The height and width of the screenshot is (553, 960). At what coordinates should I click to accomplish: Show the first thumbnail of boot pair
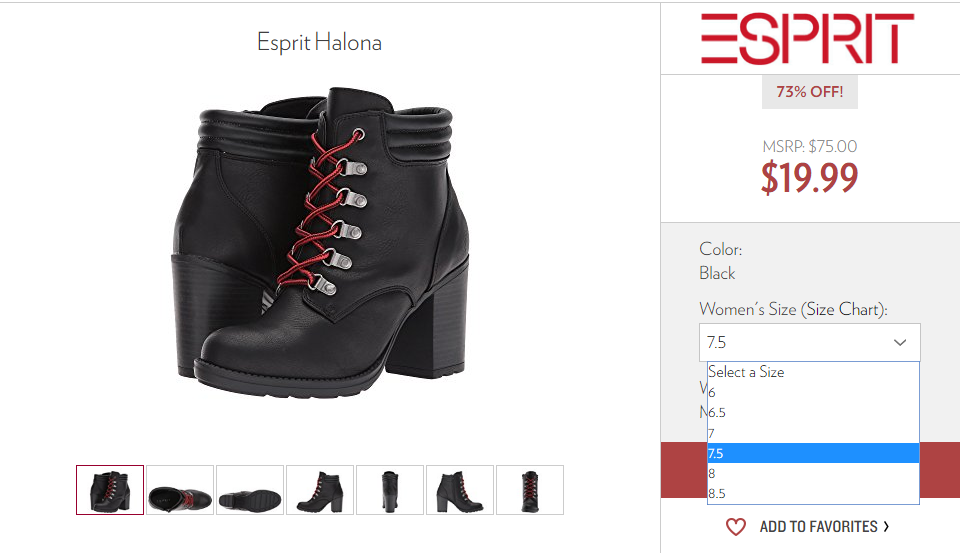click(110, 490)
